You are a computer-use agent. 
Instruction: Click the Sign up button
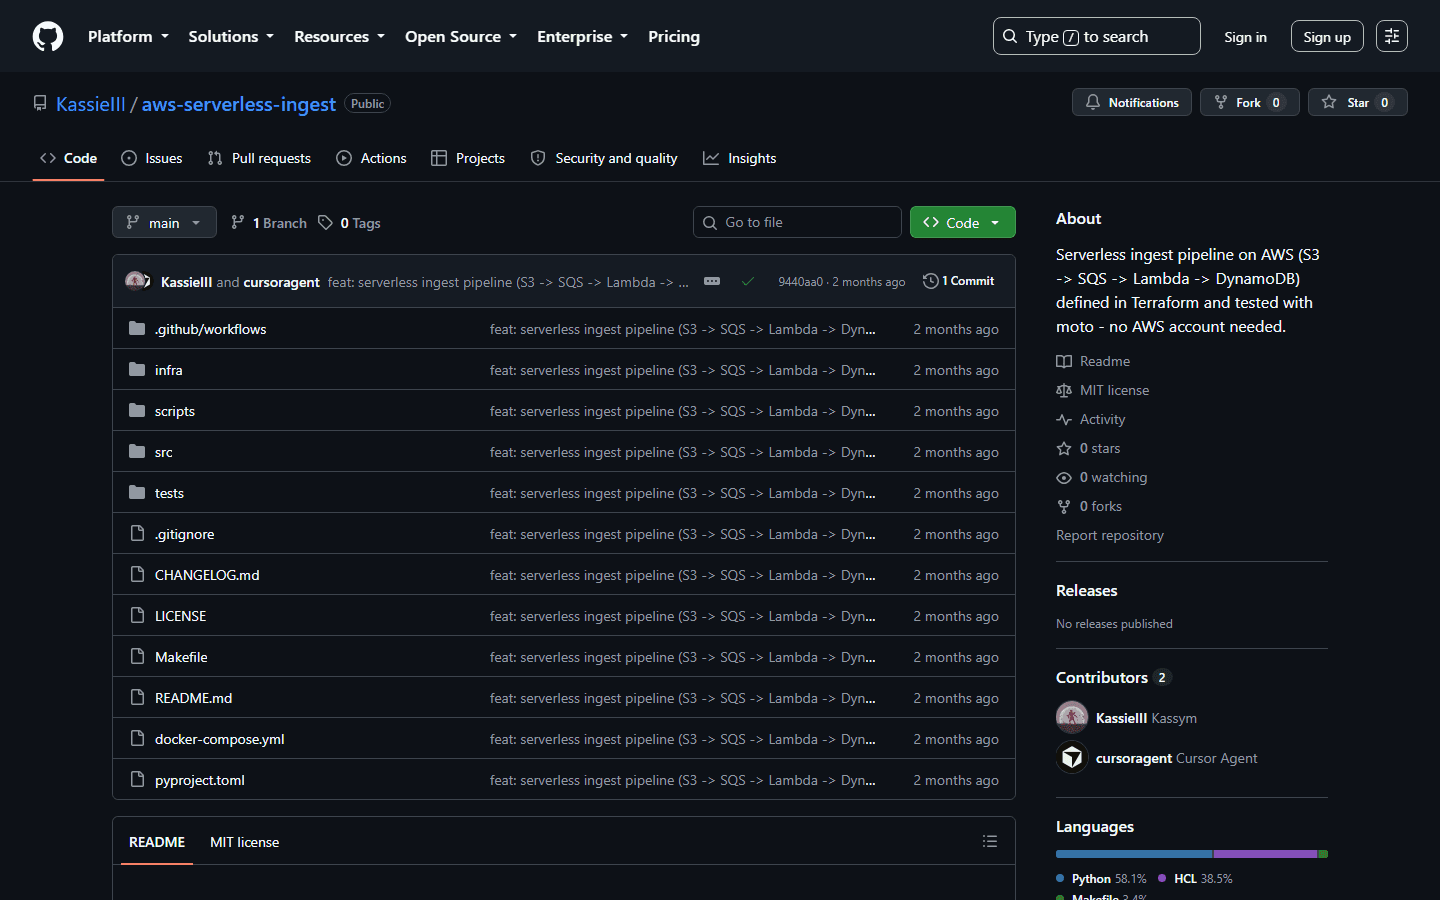(1327, 37)
